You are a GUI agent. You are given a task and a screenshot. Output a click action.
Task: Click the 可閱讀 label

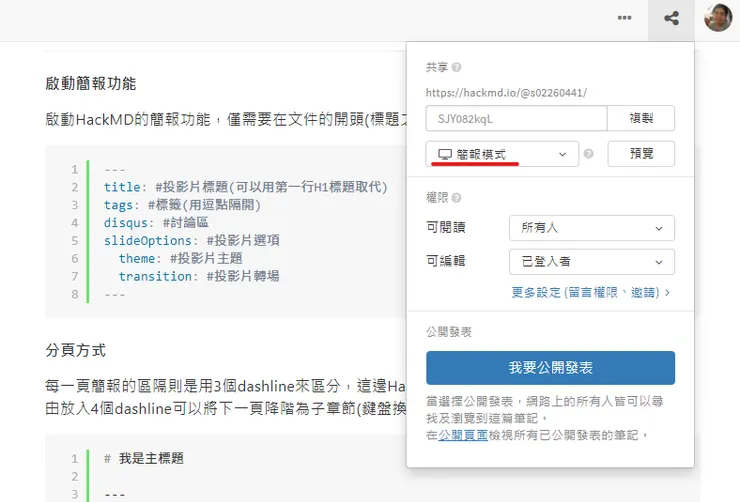coord(446,227)
